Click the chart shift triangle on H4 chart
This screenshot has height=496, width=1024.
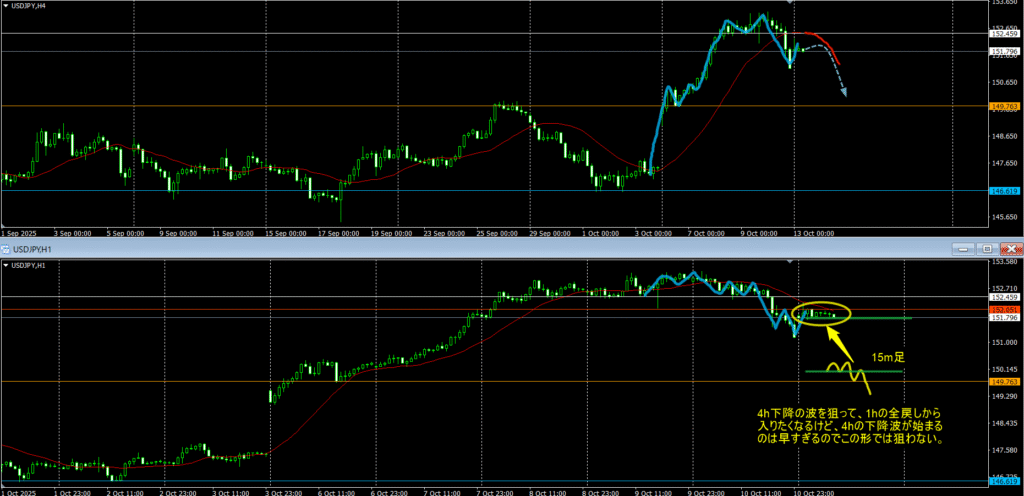(791, 3)
